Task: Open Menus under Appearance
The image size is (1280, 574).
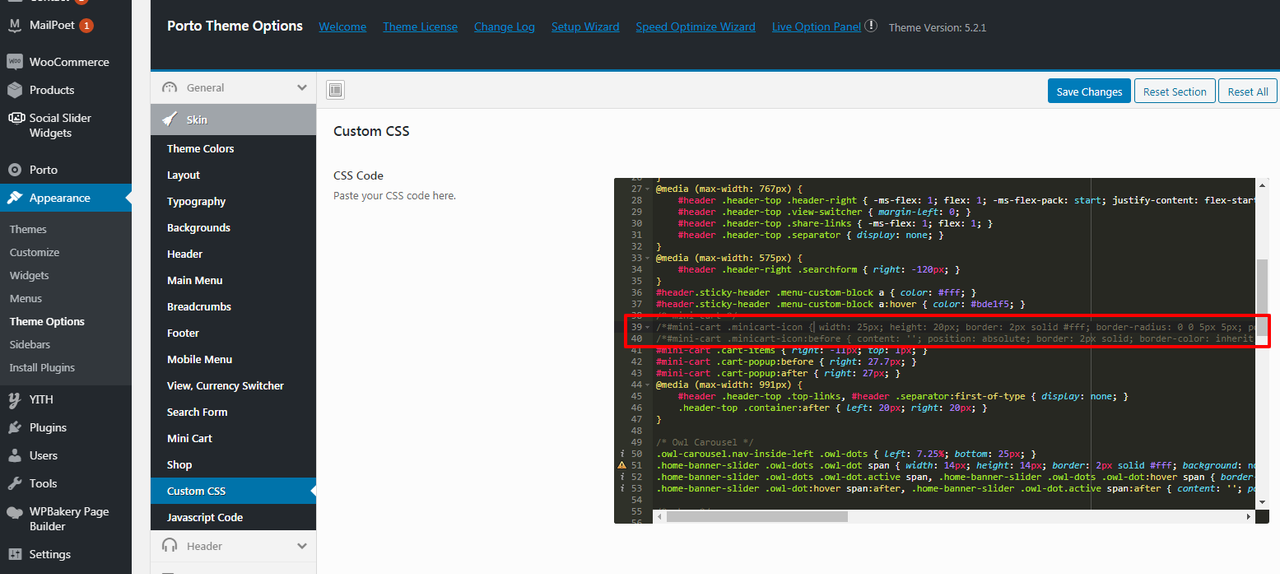Action: pos(26,298)
